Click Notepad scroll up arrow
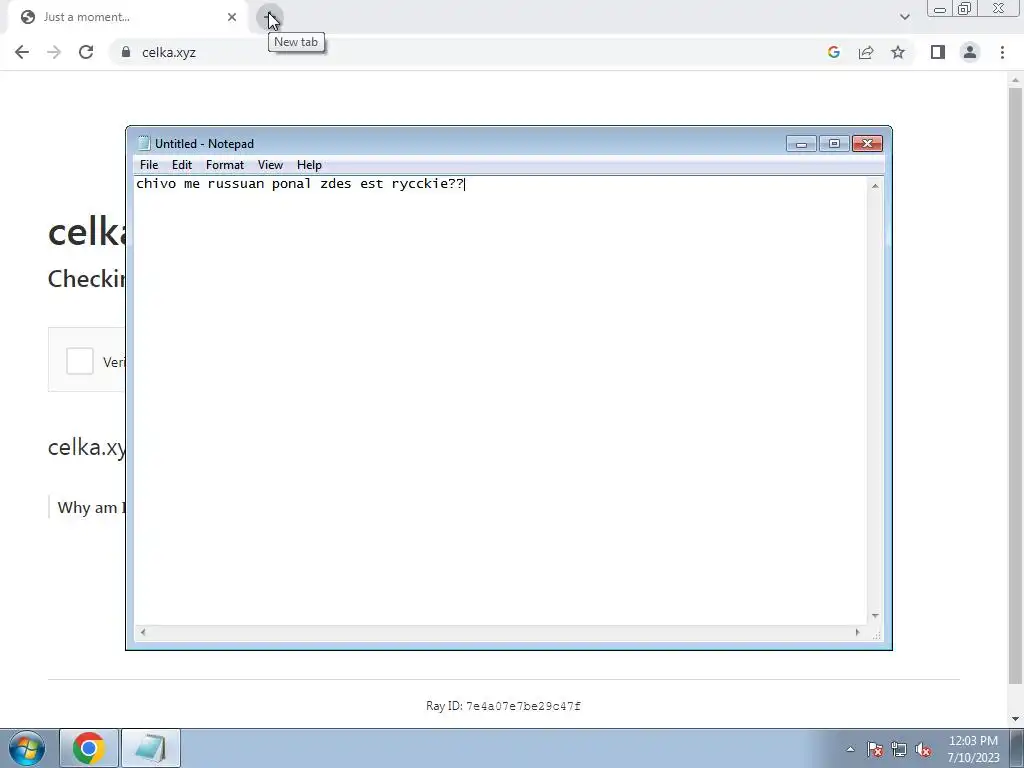Image resolution: width=1024 pixels, height=768 pixels. click(875, 186)
